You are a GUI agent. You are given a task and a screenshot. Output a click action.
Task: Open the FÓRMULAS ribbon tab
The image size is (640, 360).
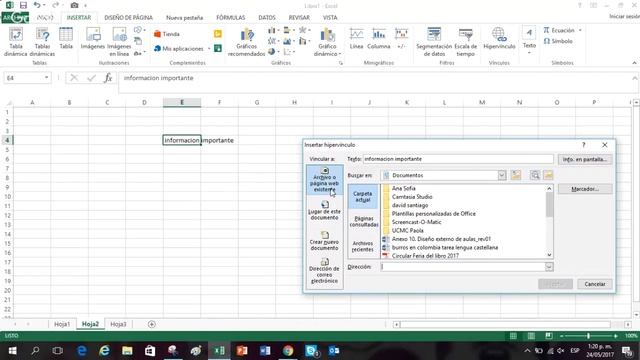[x=231, y=18]
